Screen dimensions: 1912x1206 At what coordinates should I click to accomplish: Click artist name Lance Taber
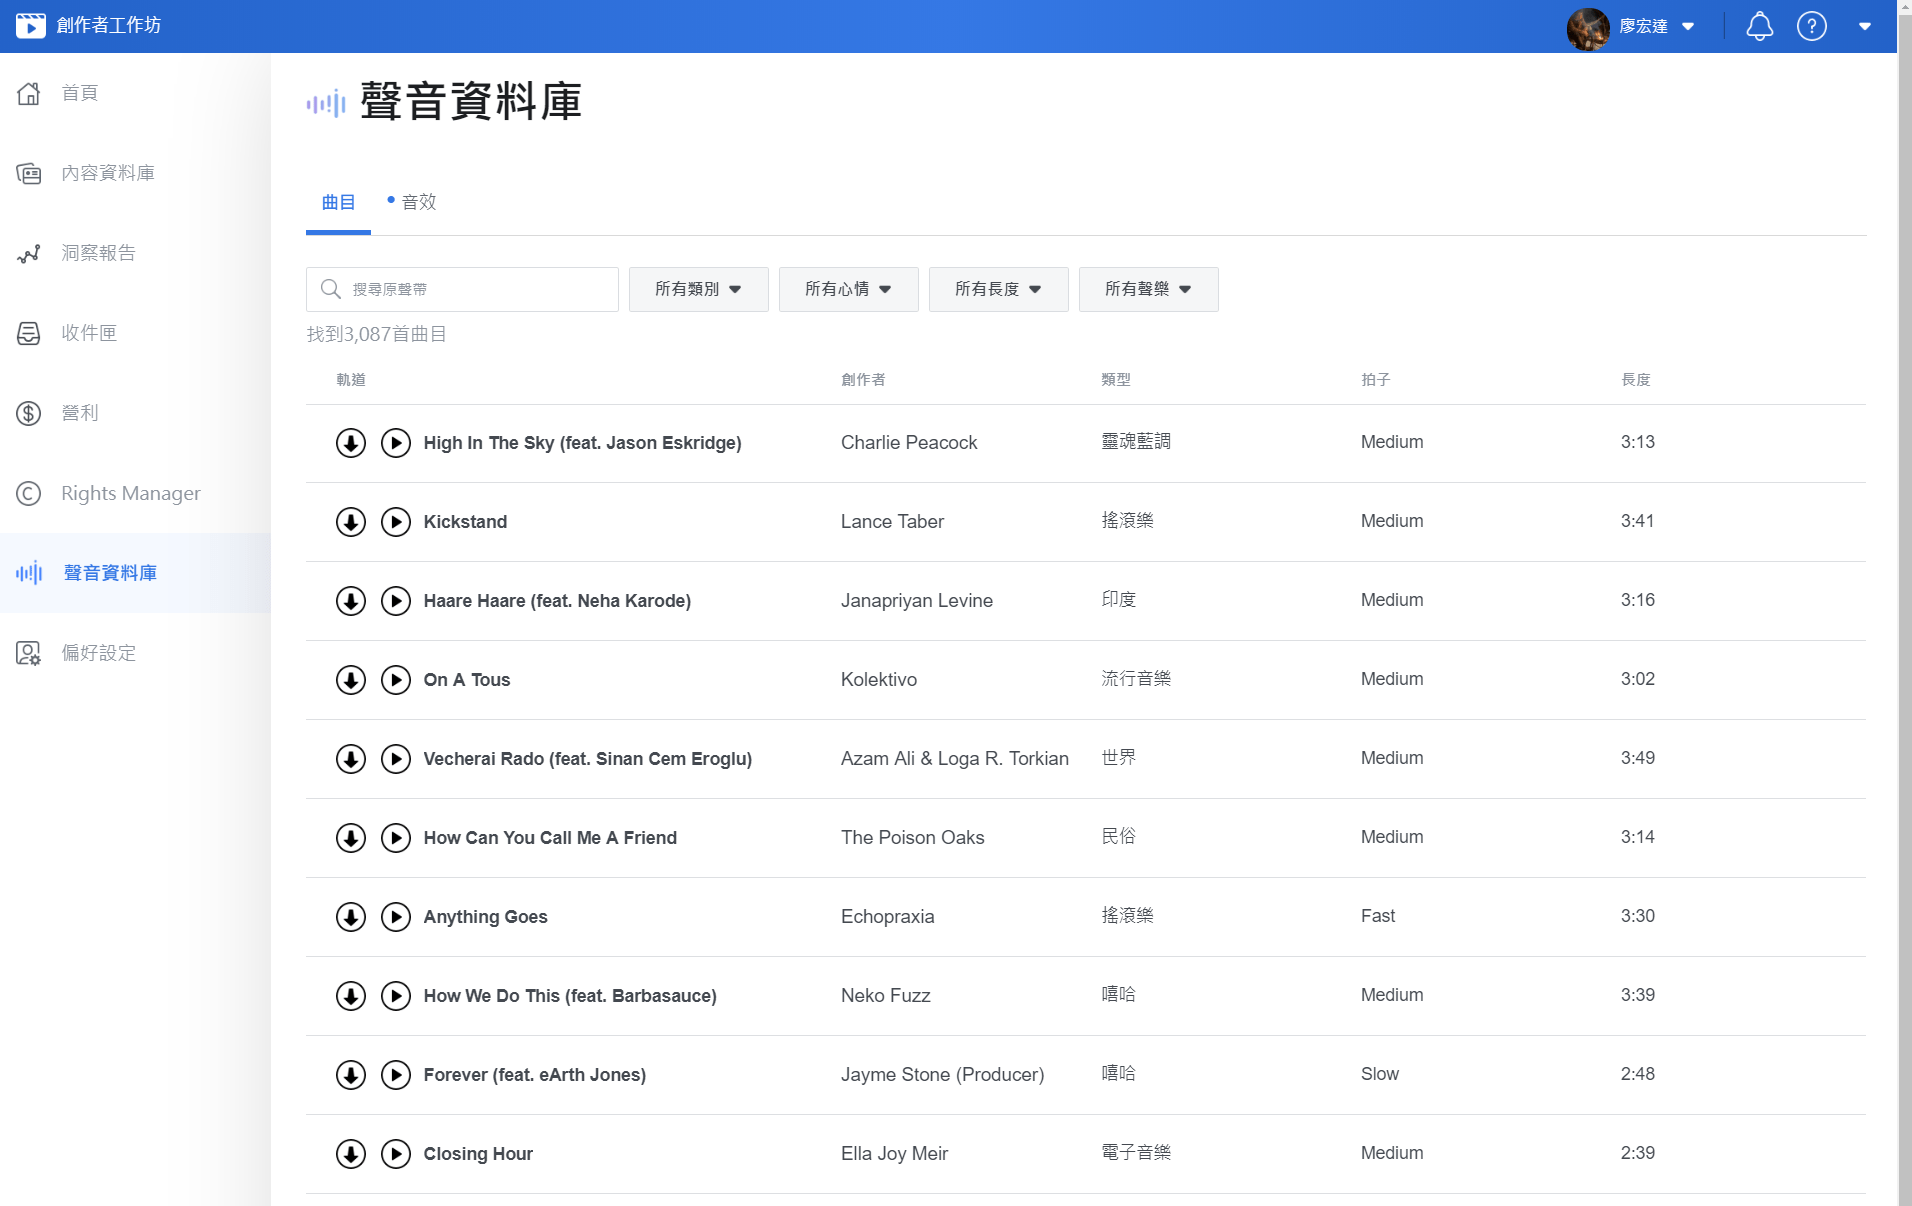pyautogui.click(x=892, y=521)
